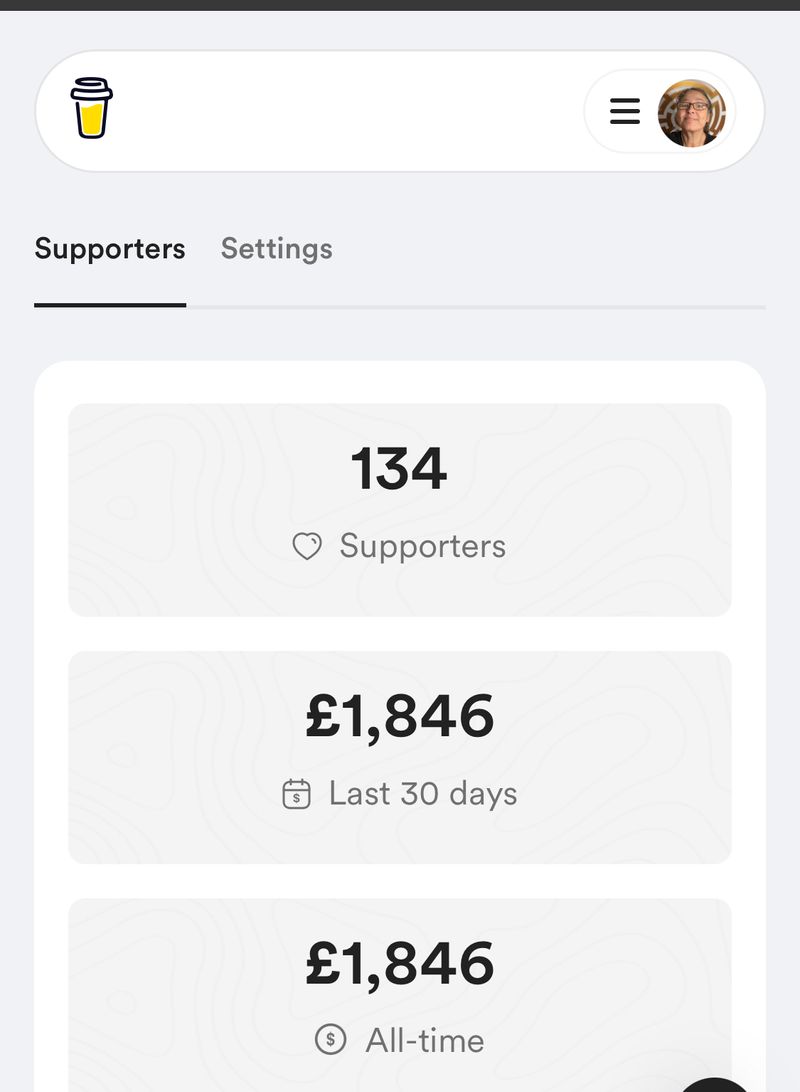Select the Last 30 days label
The height and width of the screenshot is (1092, 800).
(423, 794)
